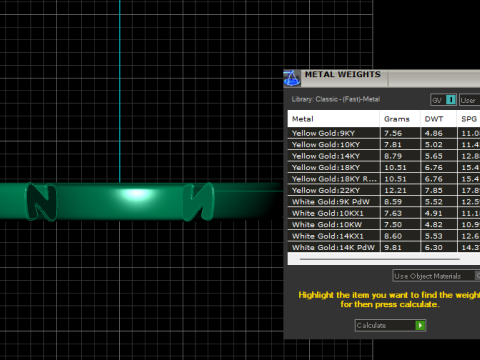Viewport: 480px width, 360px height.
Task: Select the White Gold:14KX1 row
Action: pyautogui.click(x=384, y=236)
